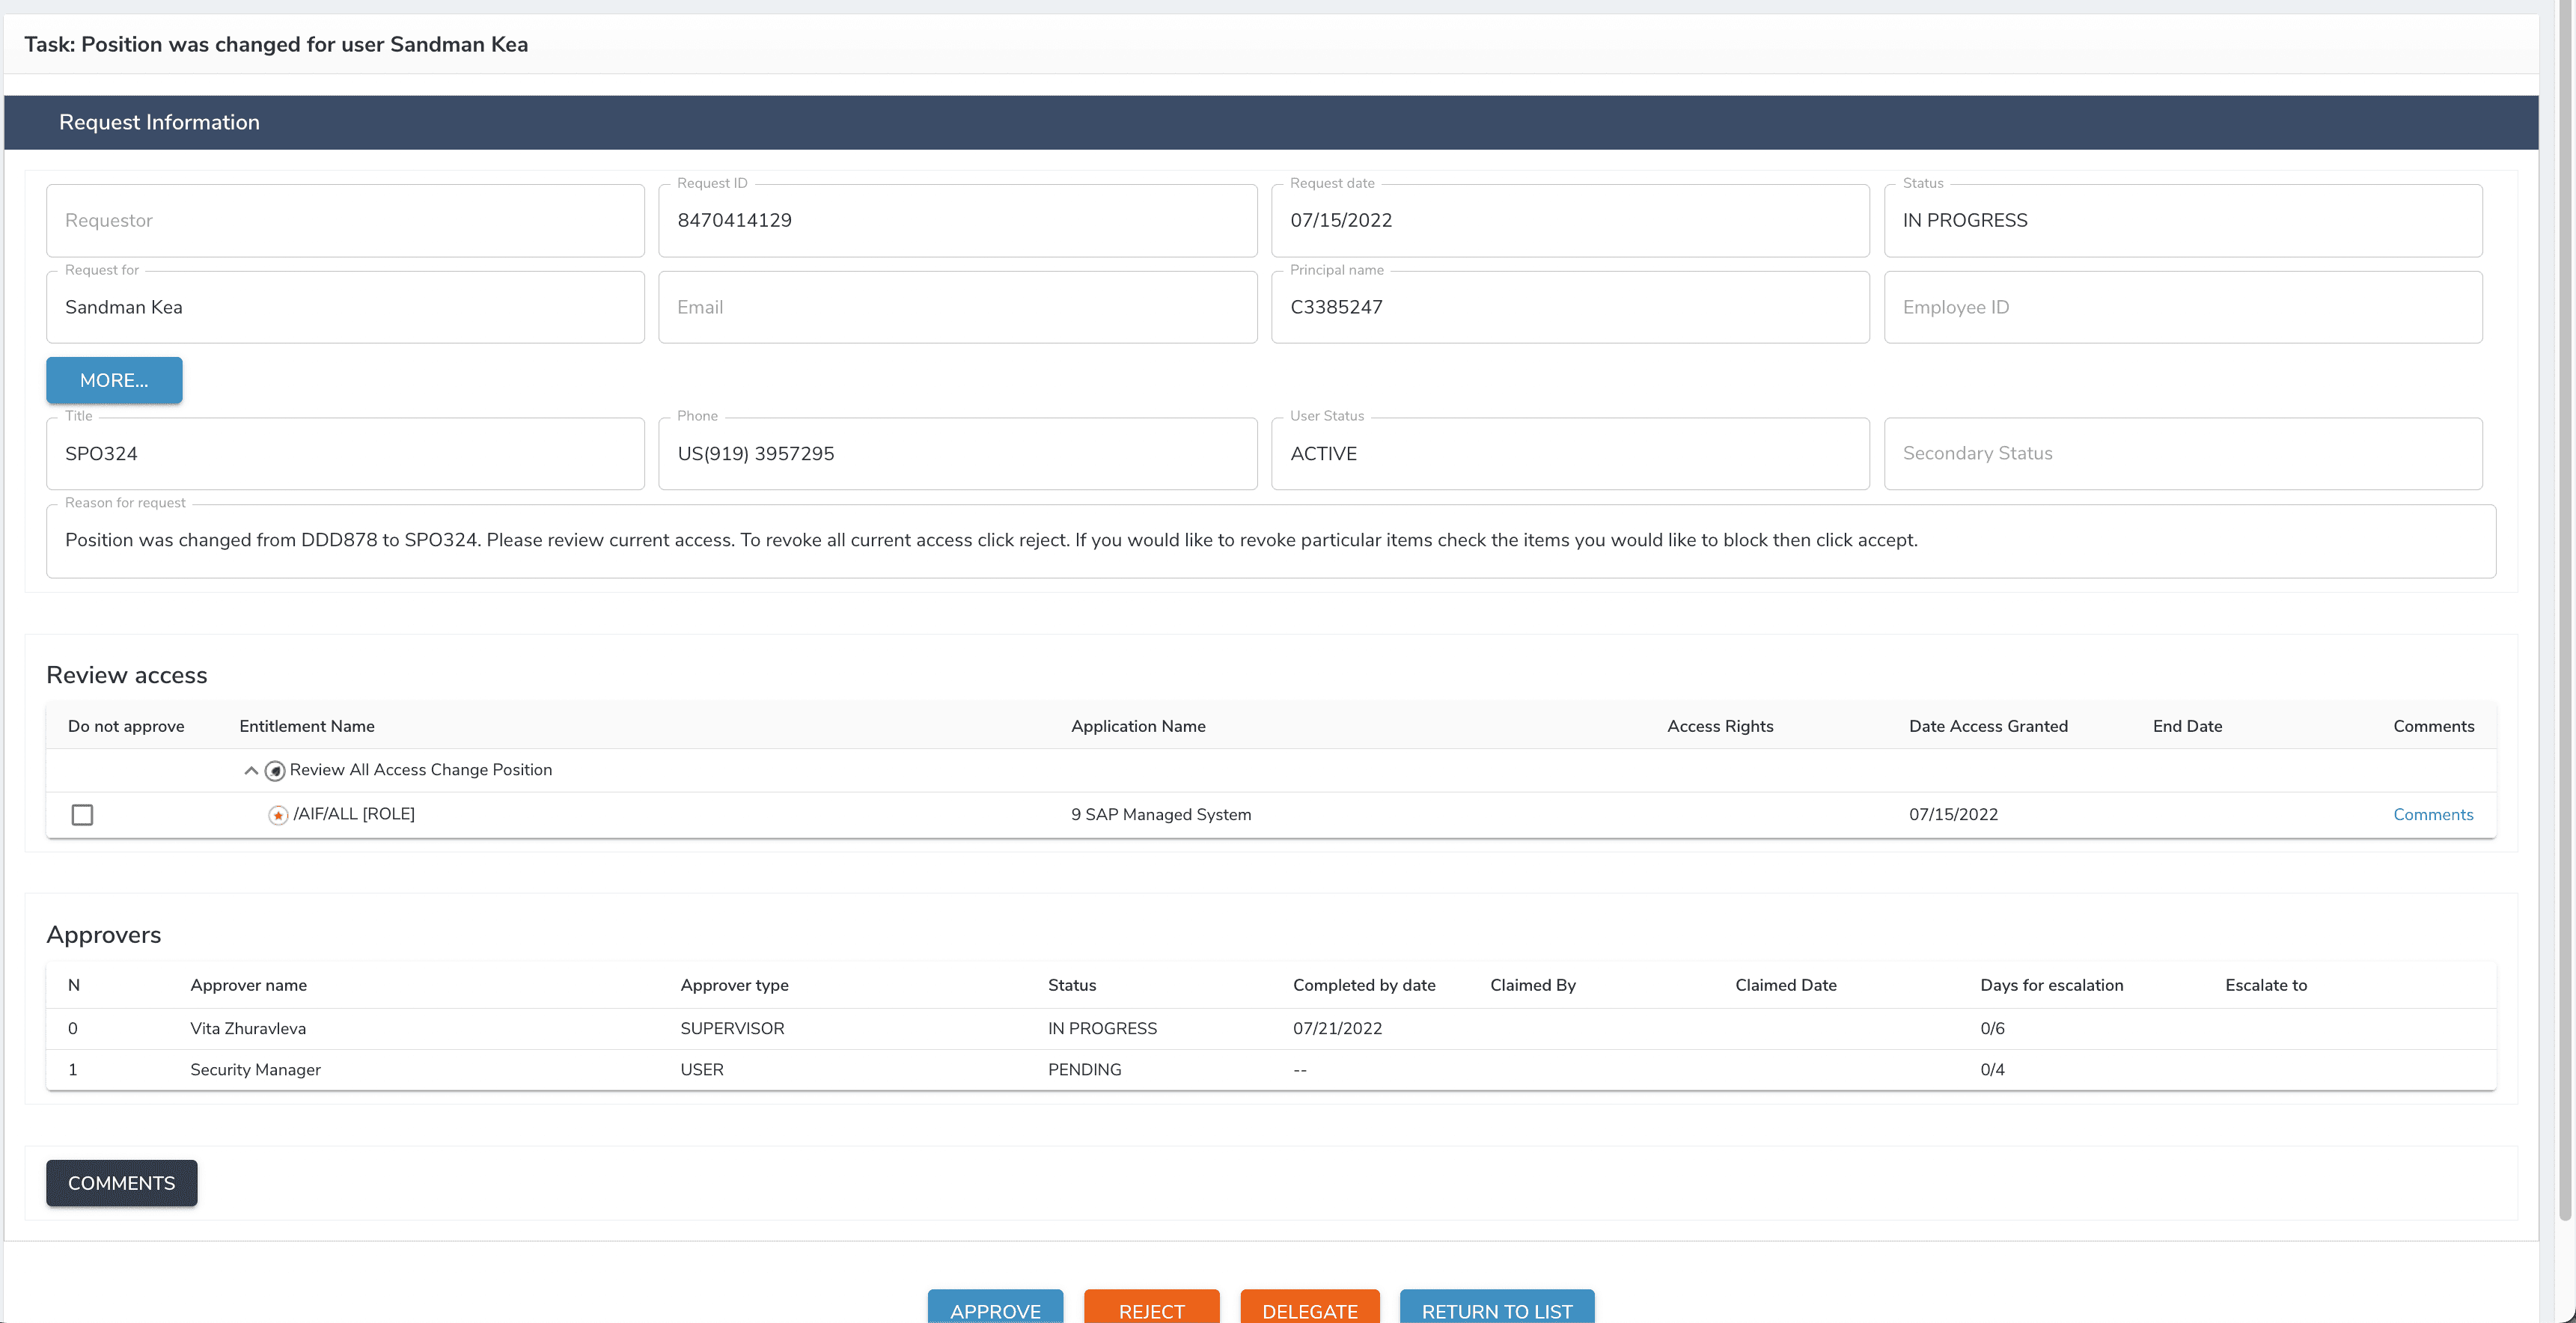
Task: Select the Vita Zhuravleva approver row
Action: [248, 1029]
